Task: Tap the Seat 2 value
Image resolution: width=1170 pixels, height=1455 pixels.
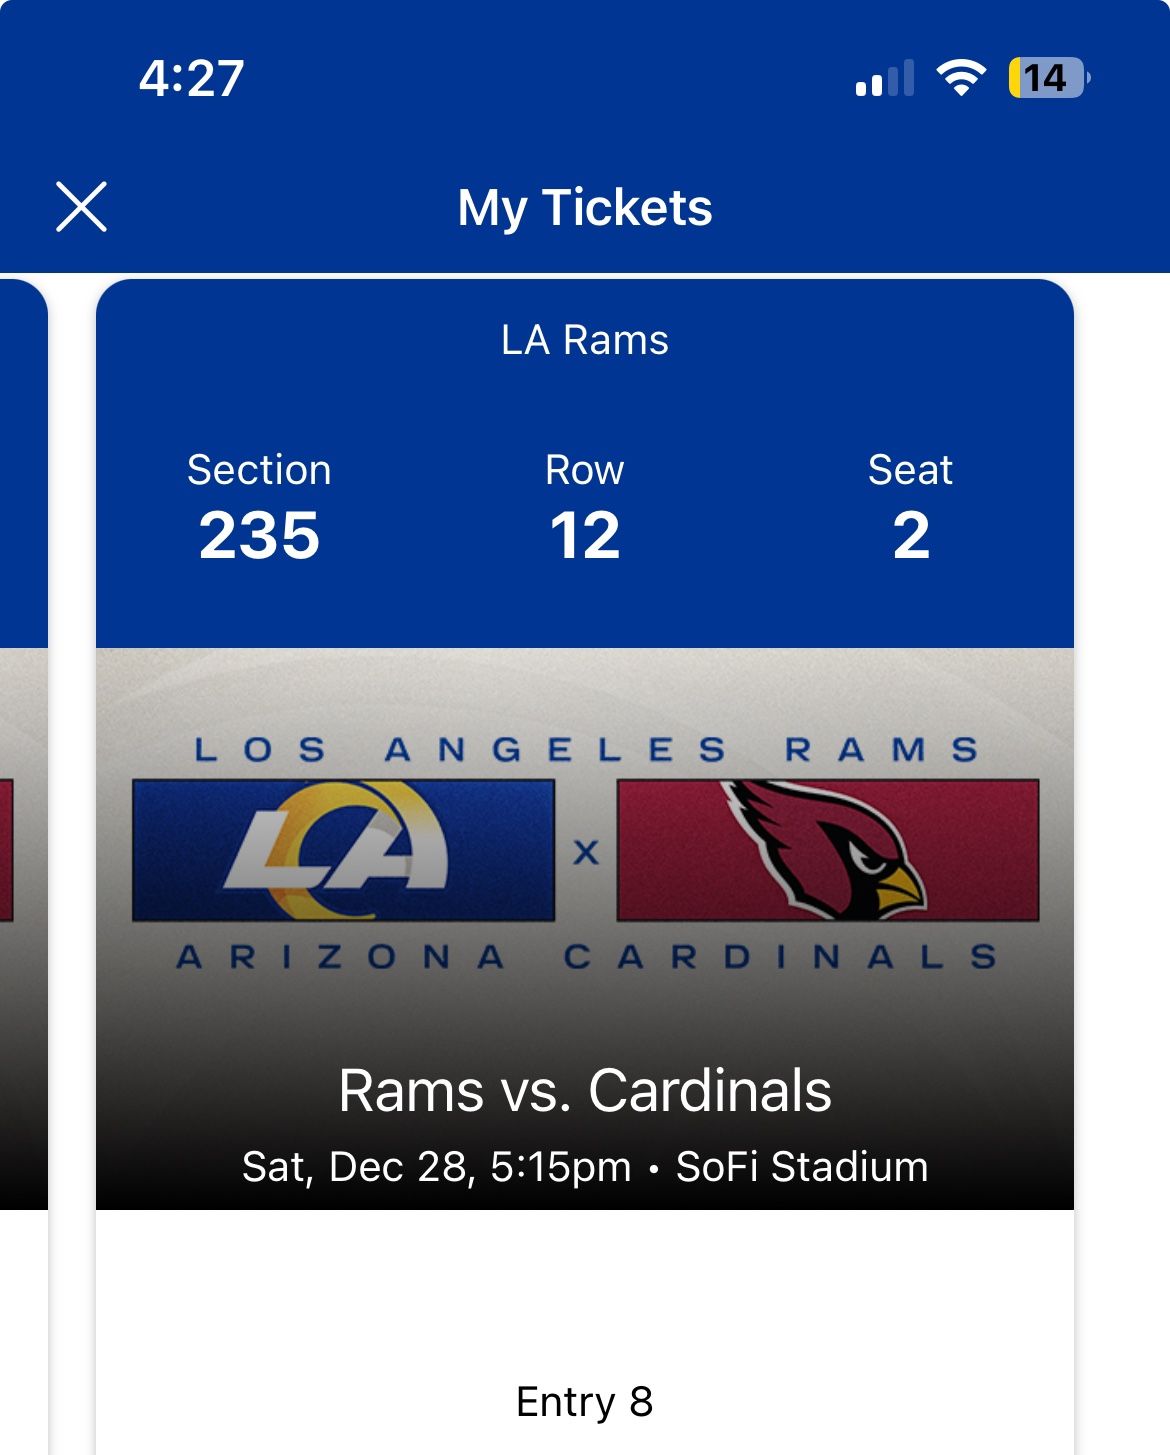Action: click(x=911, y=535)
